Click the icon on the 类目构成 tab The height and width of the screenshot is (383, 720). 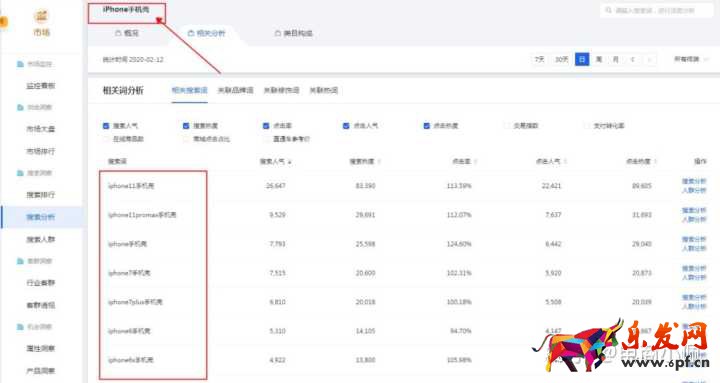277,33
